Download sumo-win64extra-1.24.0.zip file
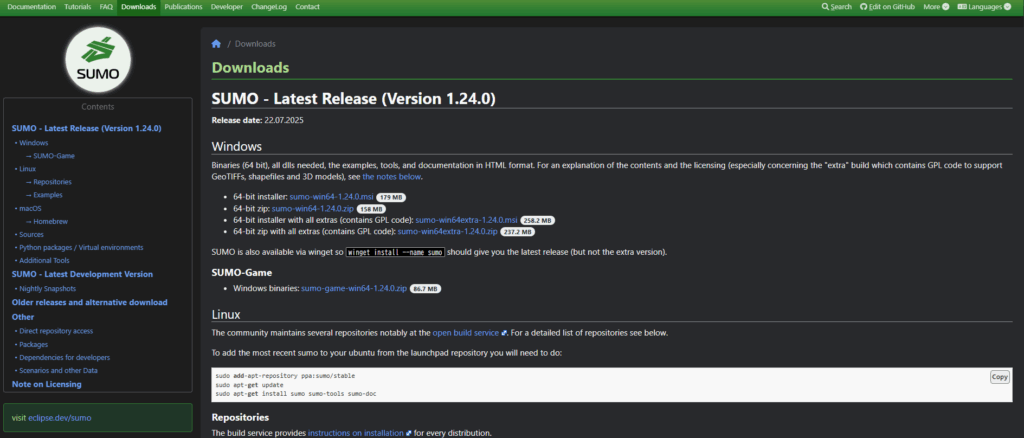 (x=448, y=232)
